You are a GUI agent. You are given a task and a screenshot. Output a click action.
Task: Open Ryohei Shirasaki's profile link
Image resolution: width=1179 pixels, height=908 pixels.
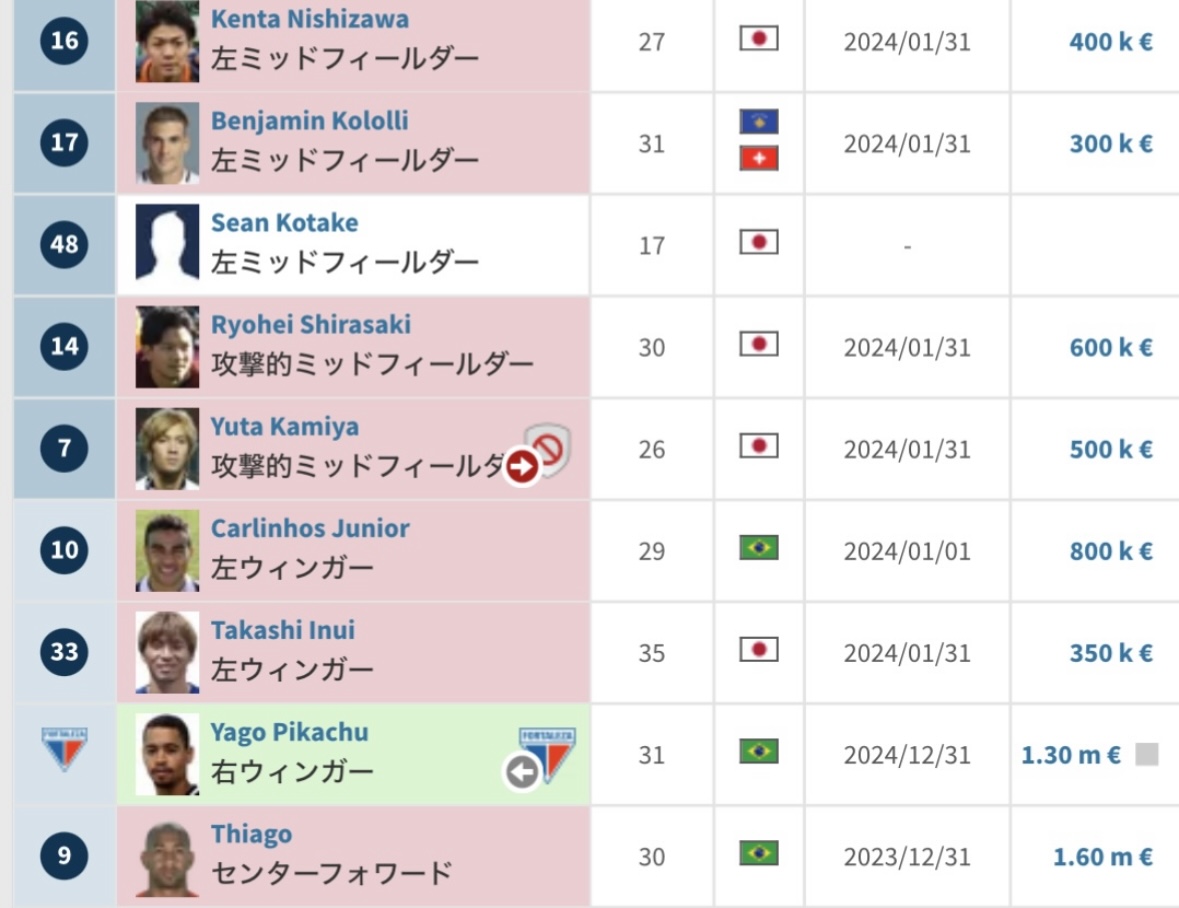311,325
